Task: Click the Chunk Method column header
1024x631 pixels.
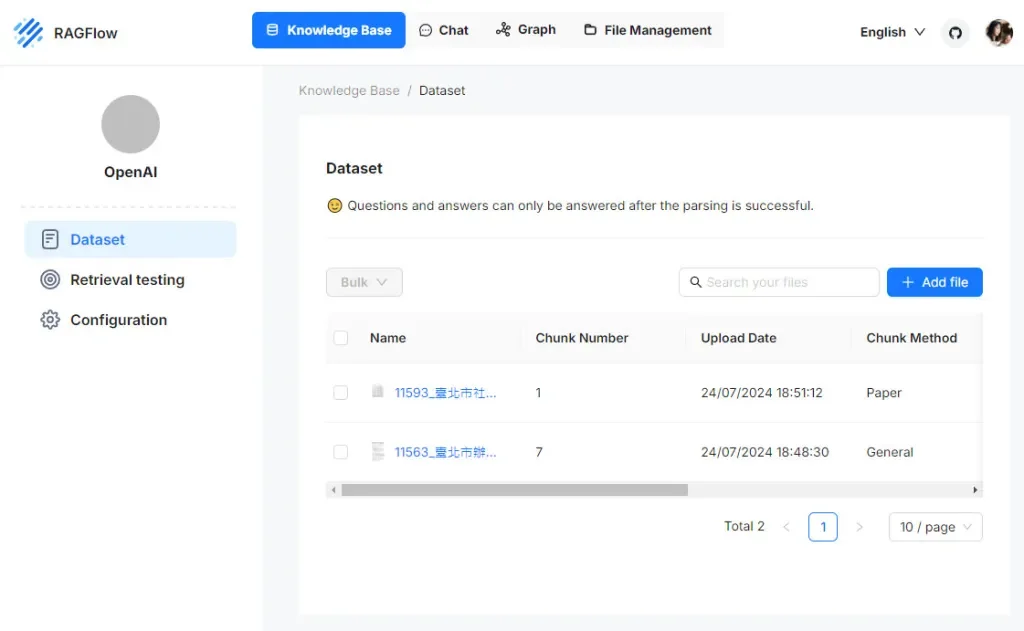Action: point(912,338)
